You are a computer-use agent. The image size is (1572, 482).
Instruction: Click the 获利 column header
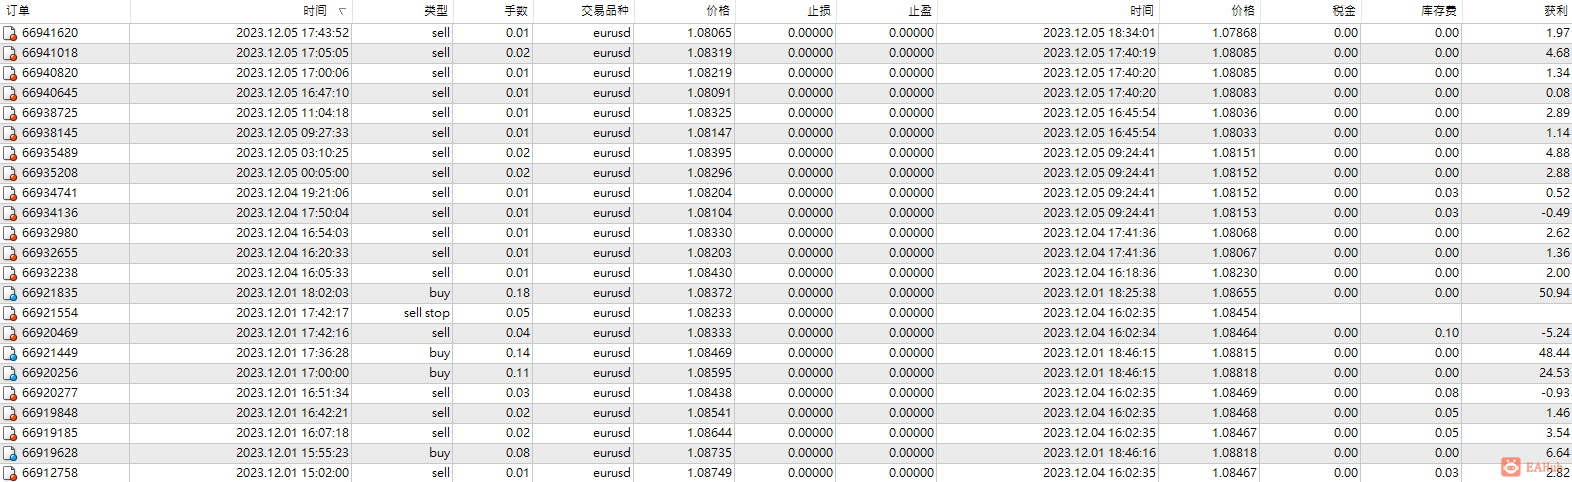pyautogui.click(x=1556, y=11)
